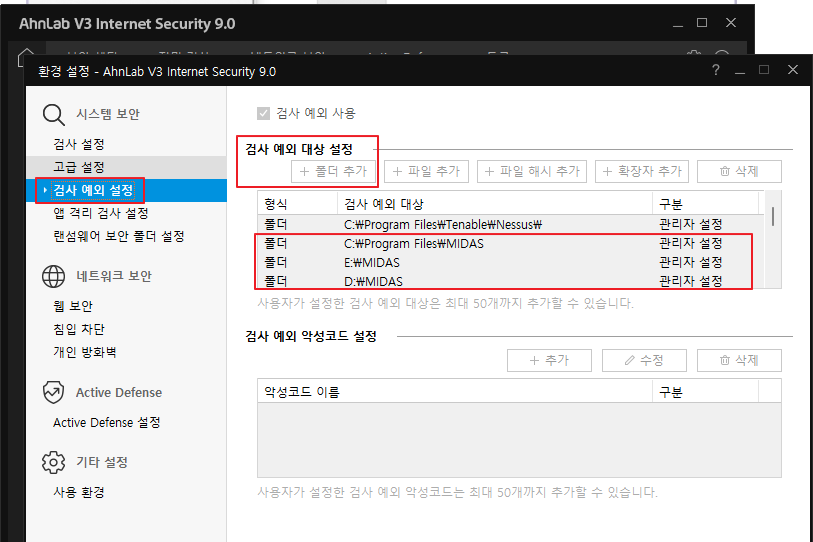Click 구분 column header in exclusion list
Image resolution: width=813 pixels, height=542 pixels.
coord(706,204)
